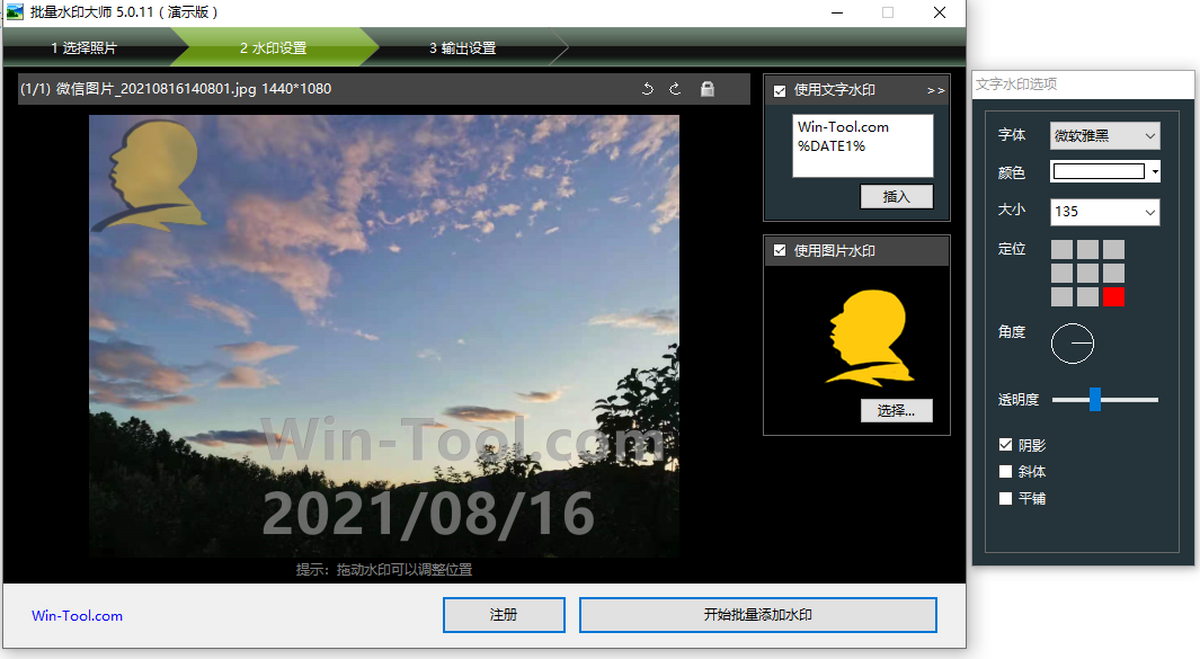1200x659 pixels.
Task: Disable the 使用文字水印 checkbox
Action: (x=780, y=91)
